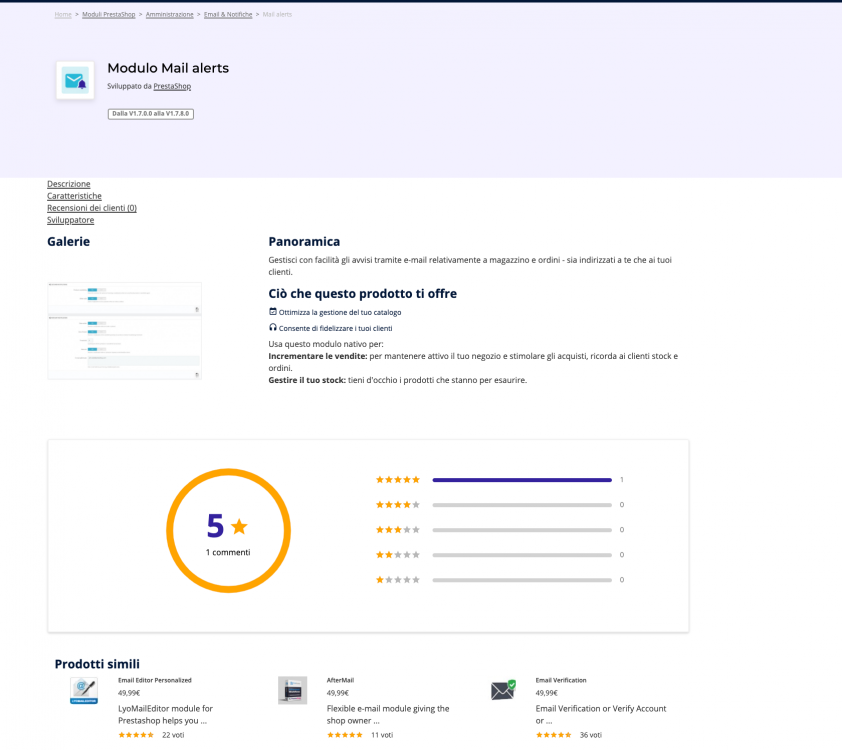Visit the PrestaShop developer link
This screenshot has height=750, width=842.
172,86
